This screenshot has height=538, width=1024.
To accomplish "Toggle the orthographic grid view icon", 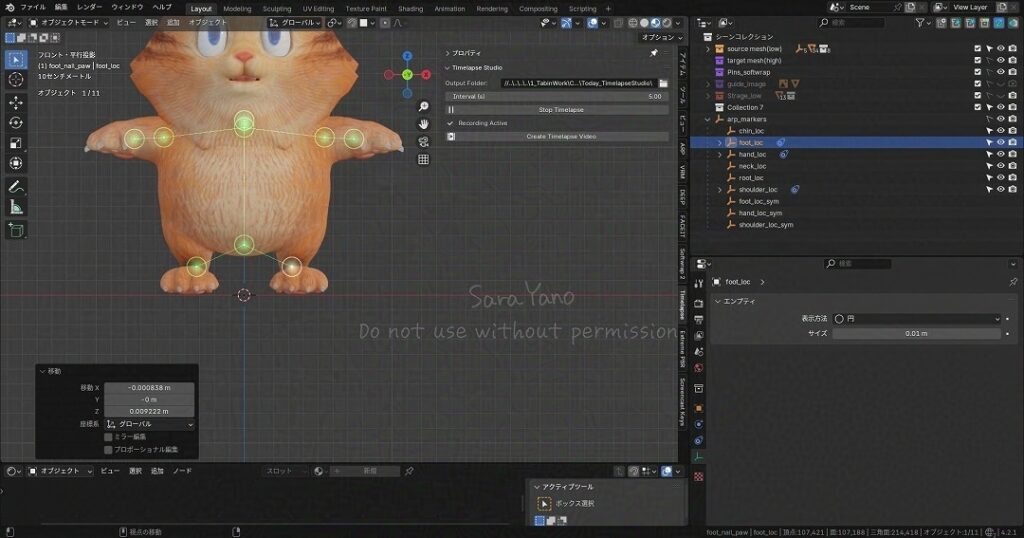I will coord(424,159).
